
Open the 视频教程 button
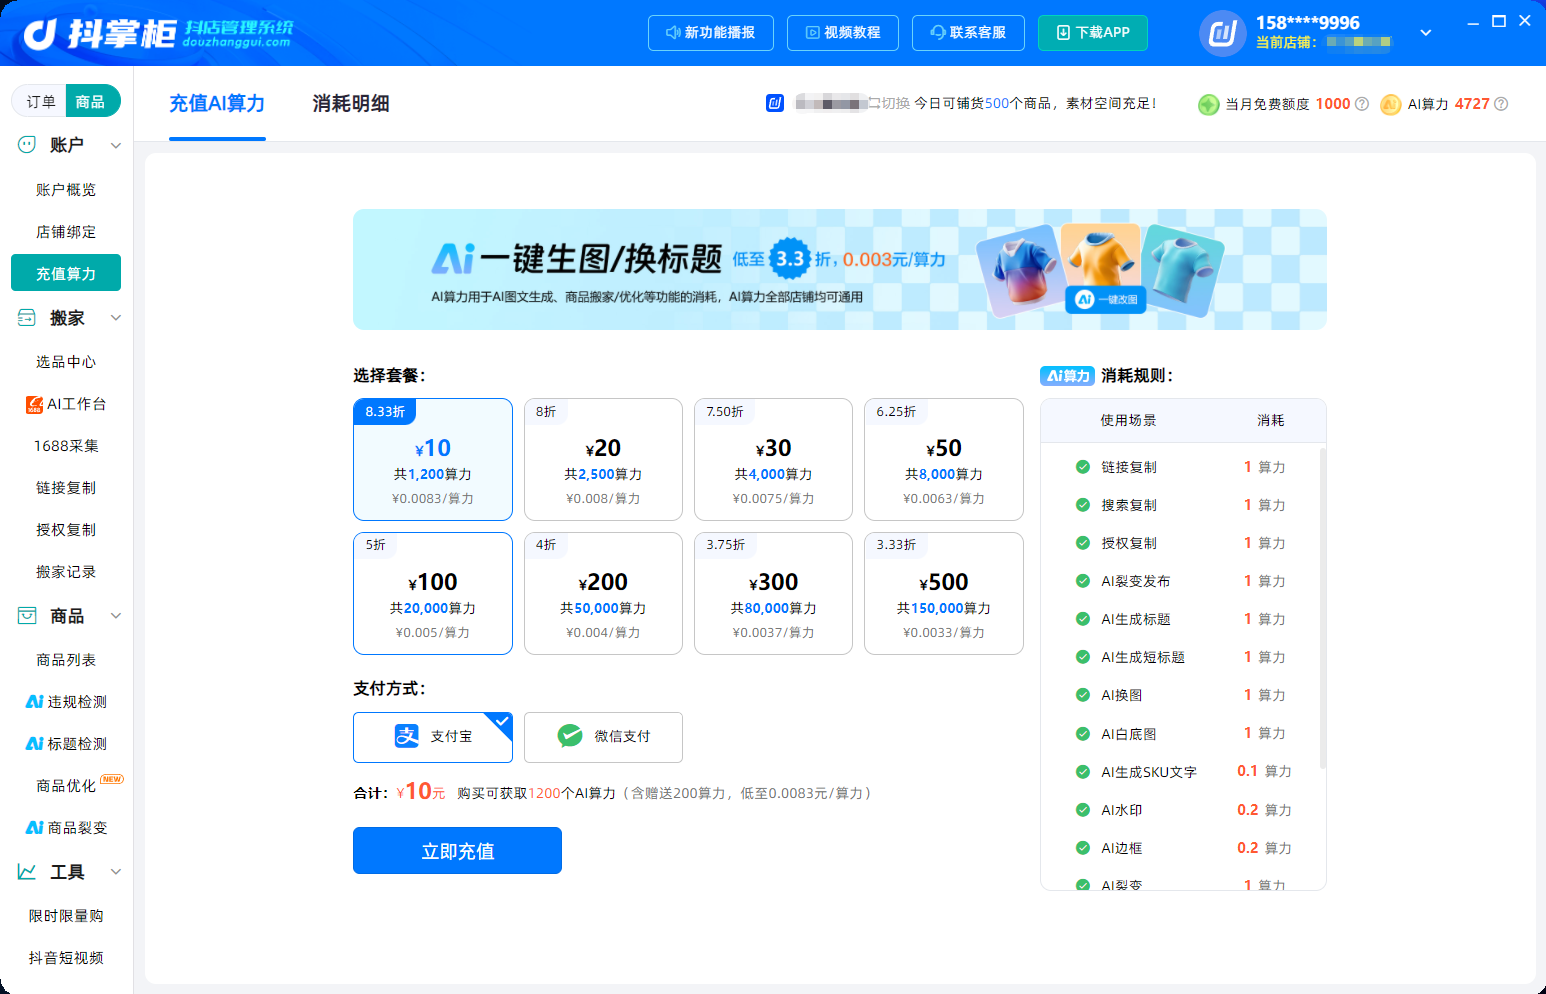843,33
